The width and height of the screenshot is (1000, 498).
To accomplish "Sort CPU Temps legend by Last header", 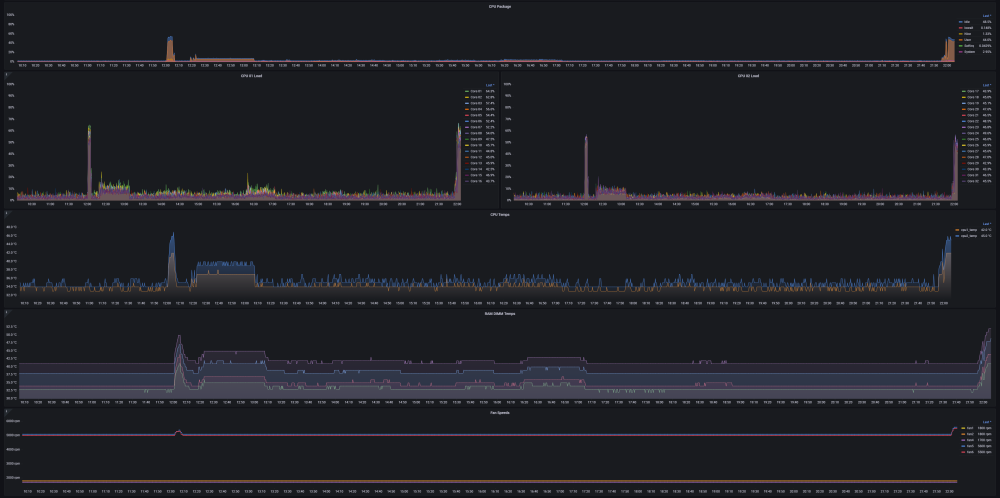I will click(987, 224).
